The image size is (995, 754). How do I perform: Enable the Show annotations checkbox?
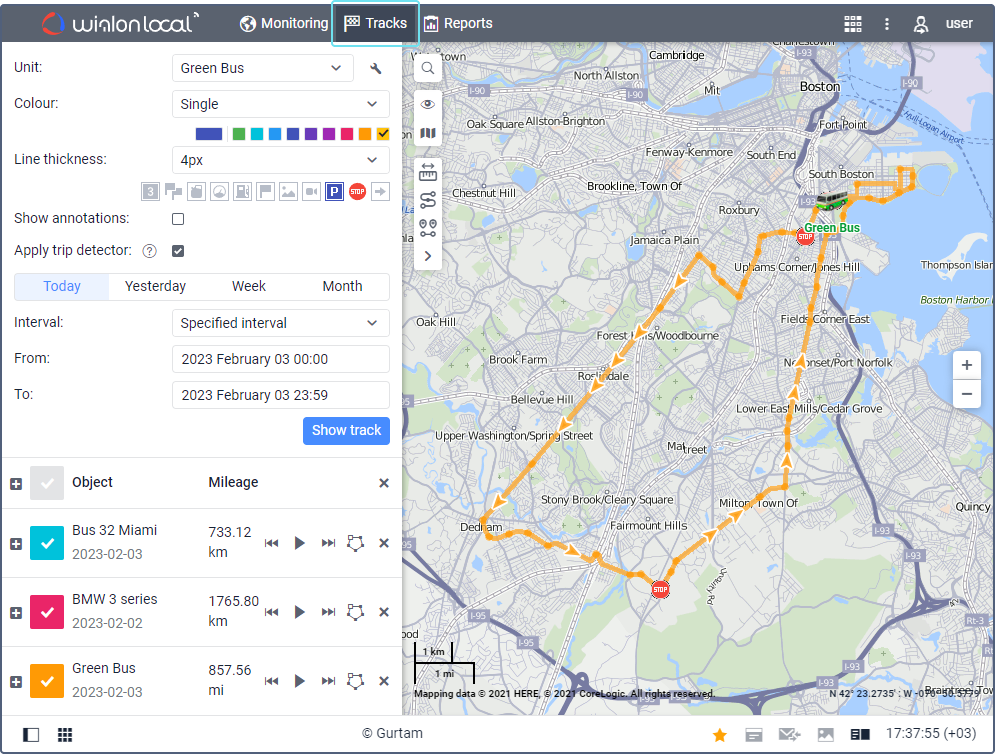(x=178, y=219)
